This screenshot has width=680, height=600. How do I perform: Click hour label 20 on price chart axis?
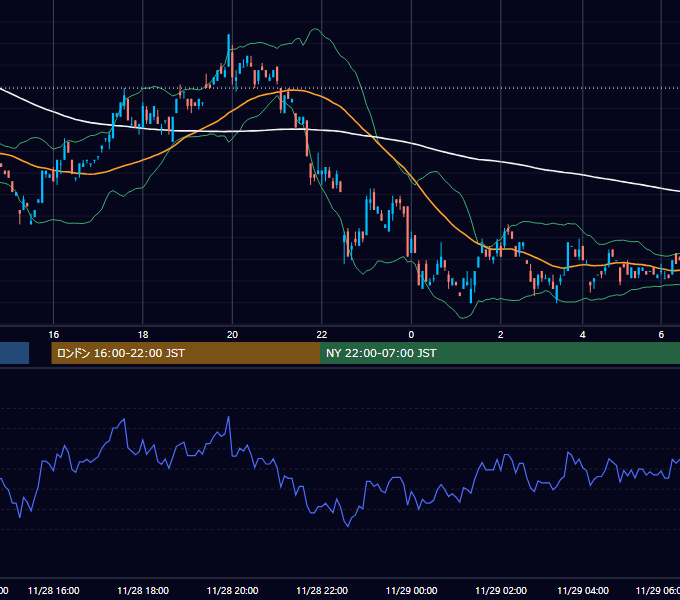click(232, 334)
